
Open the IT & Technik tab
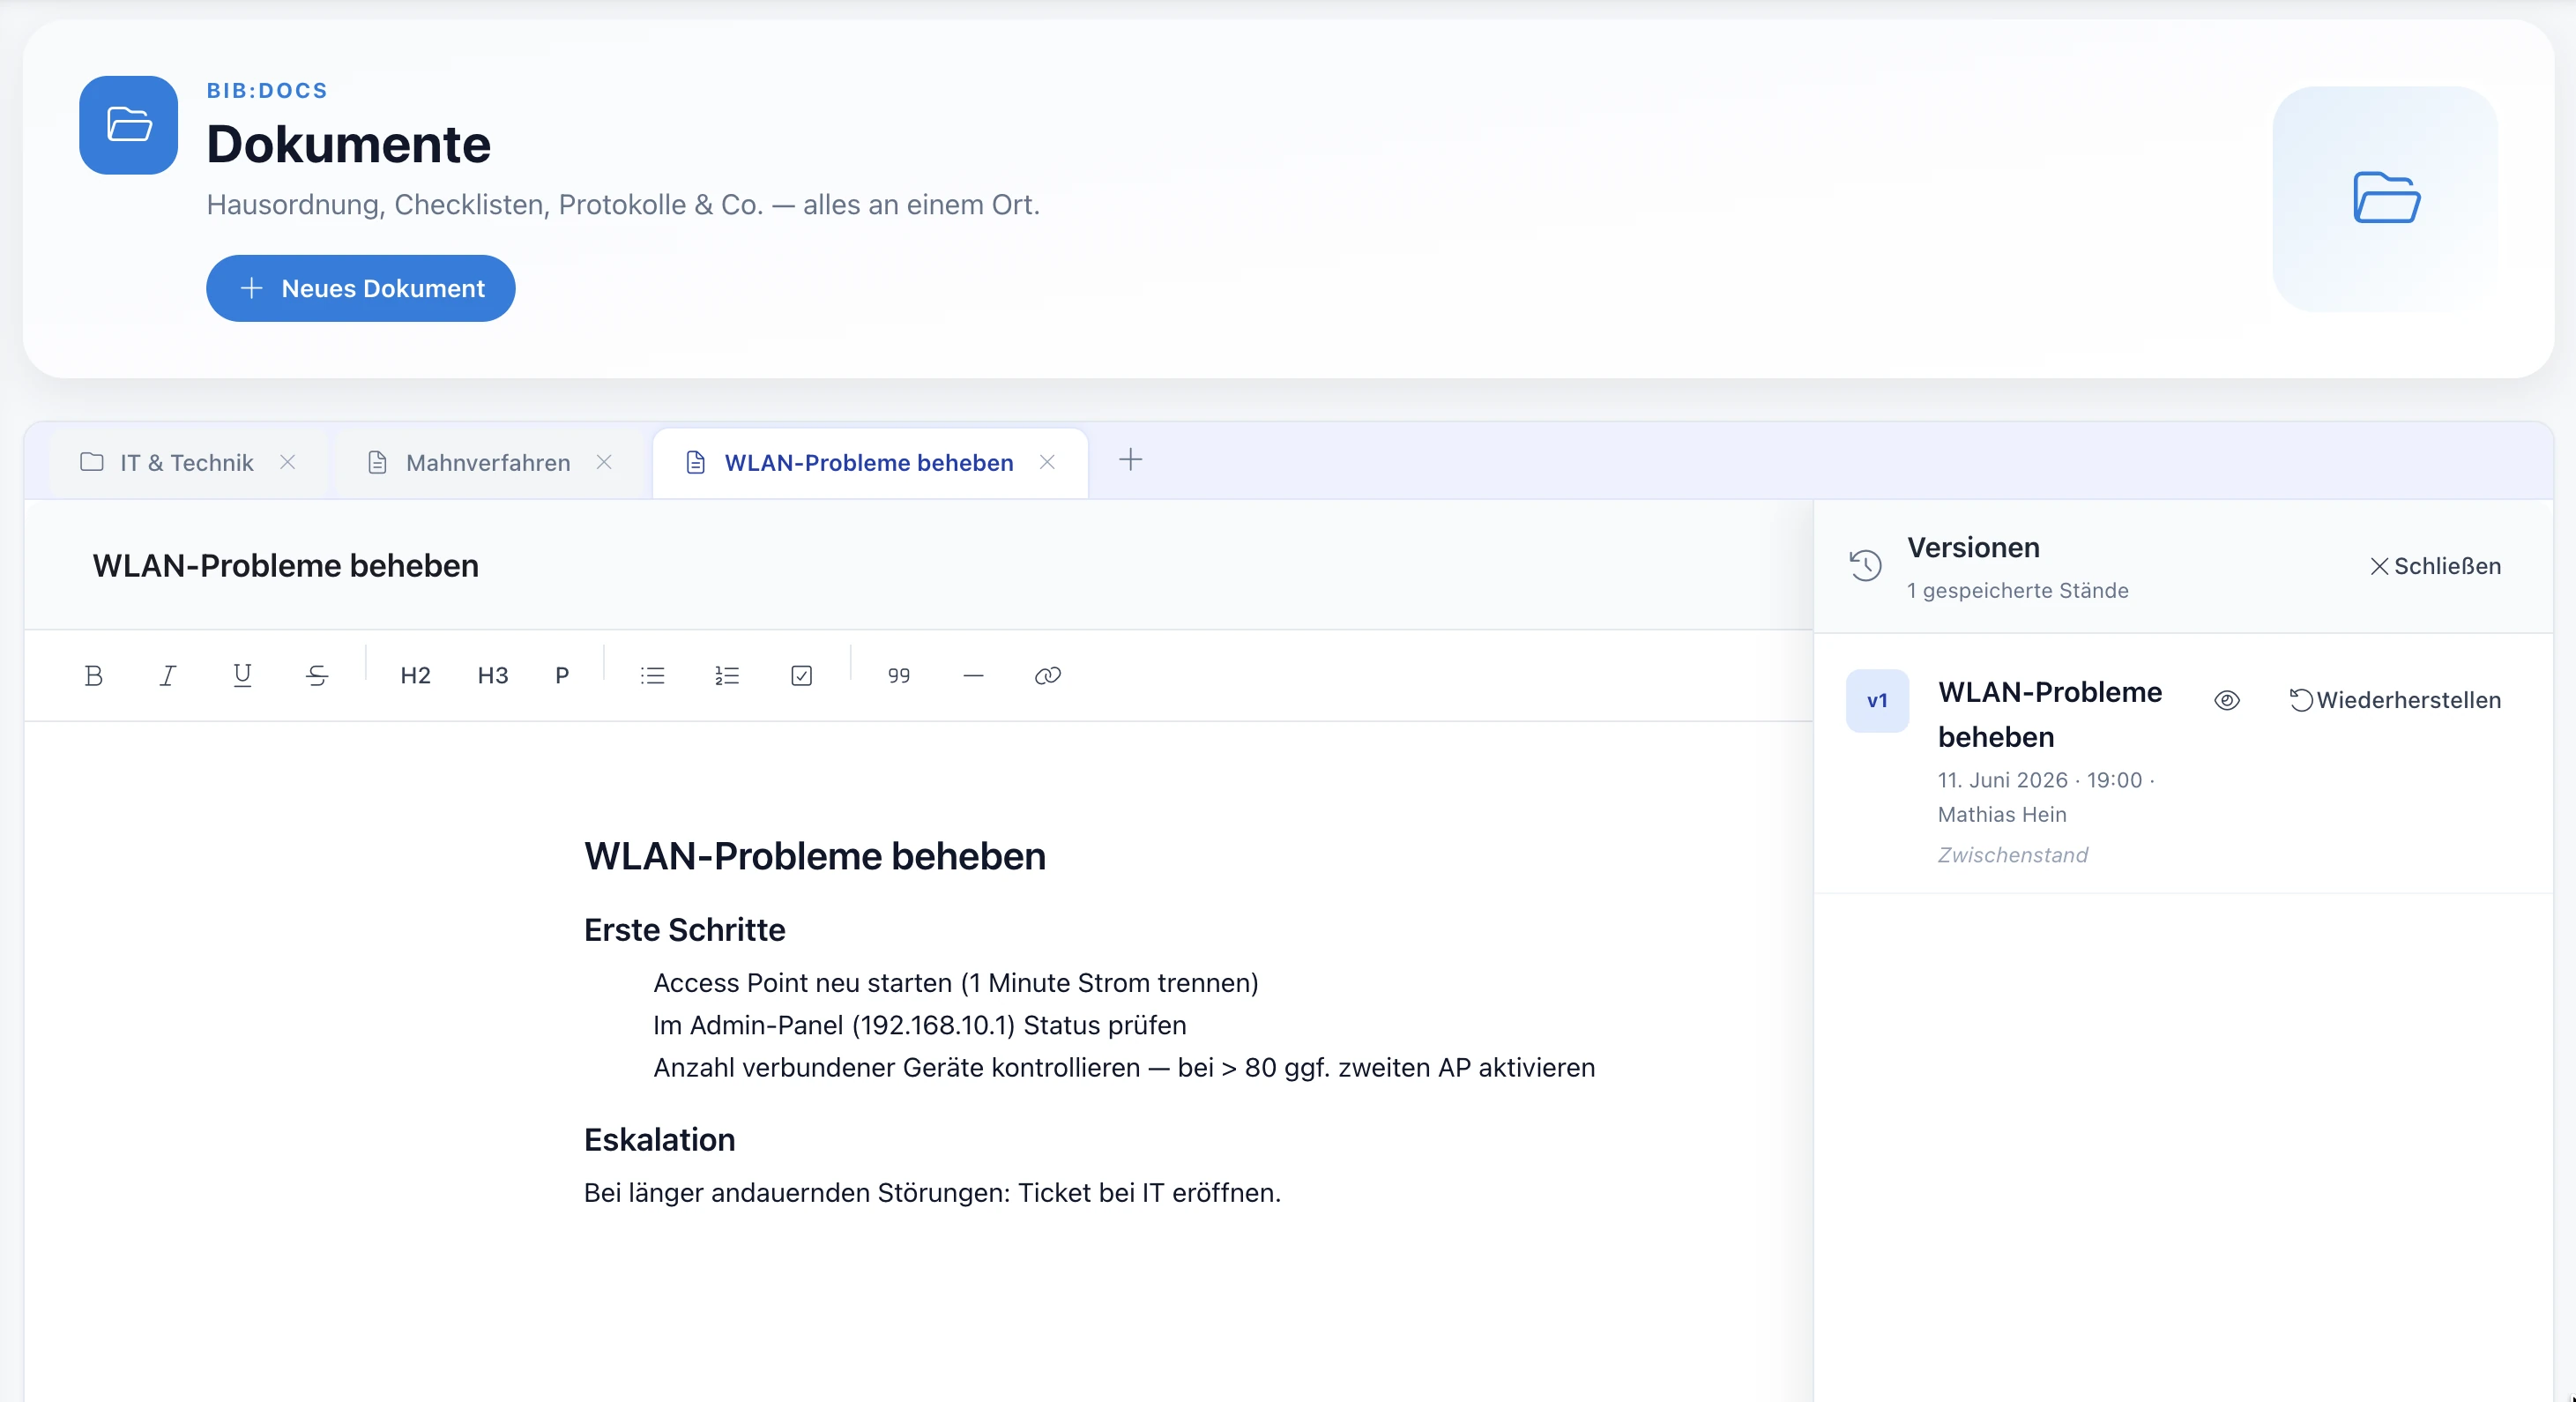coord(186,463)
